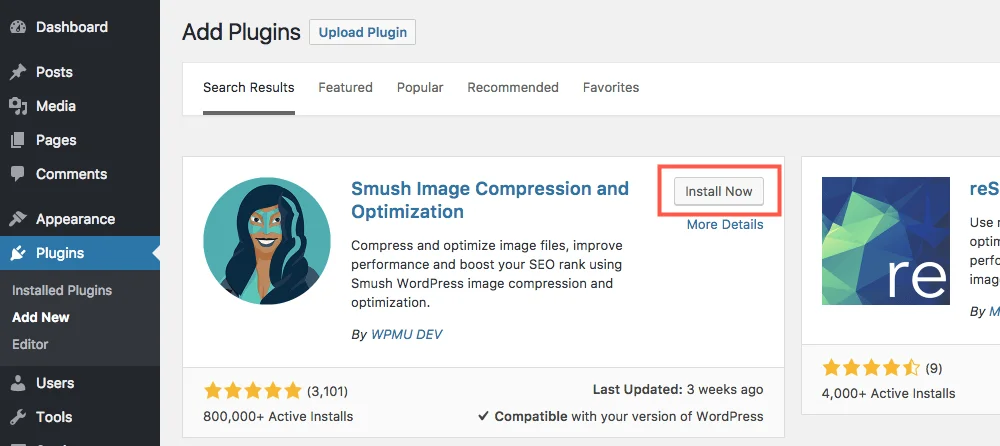
Task: Click the reSmush plugin logo thumbnail
Action: (886, 241)
